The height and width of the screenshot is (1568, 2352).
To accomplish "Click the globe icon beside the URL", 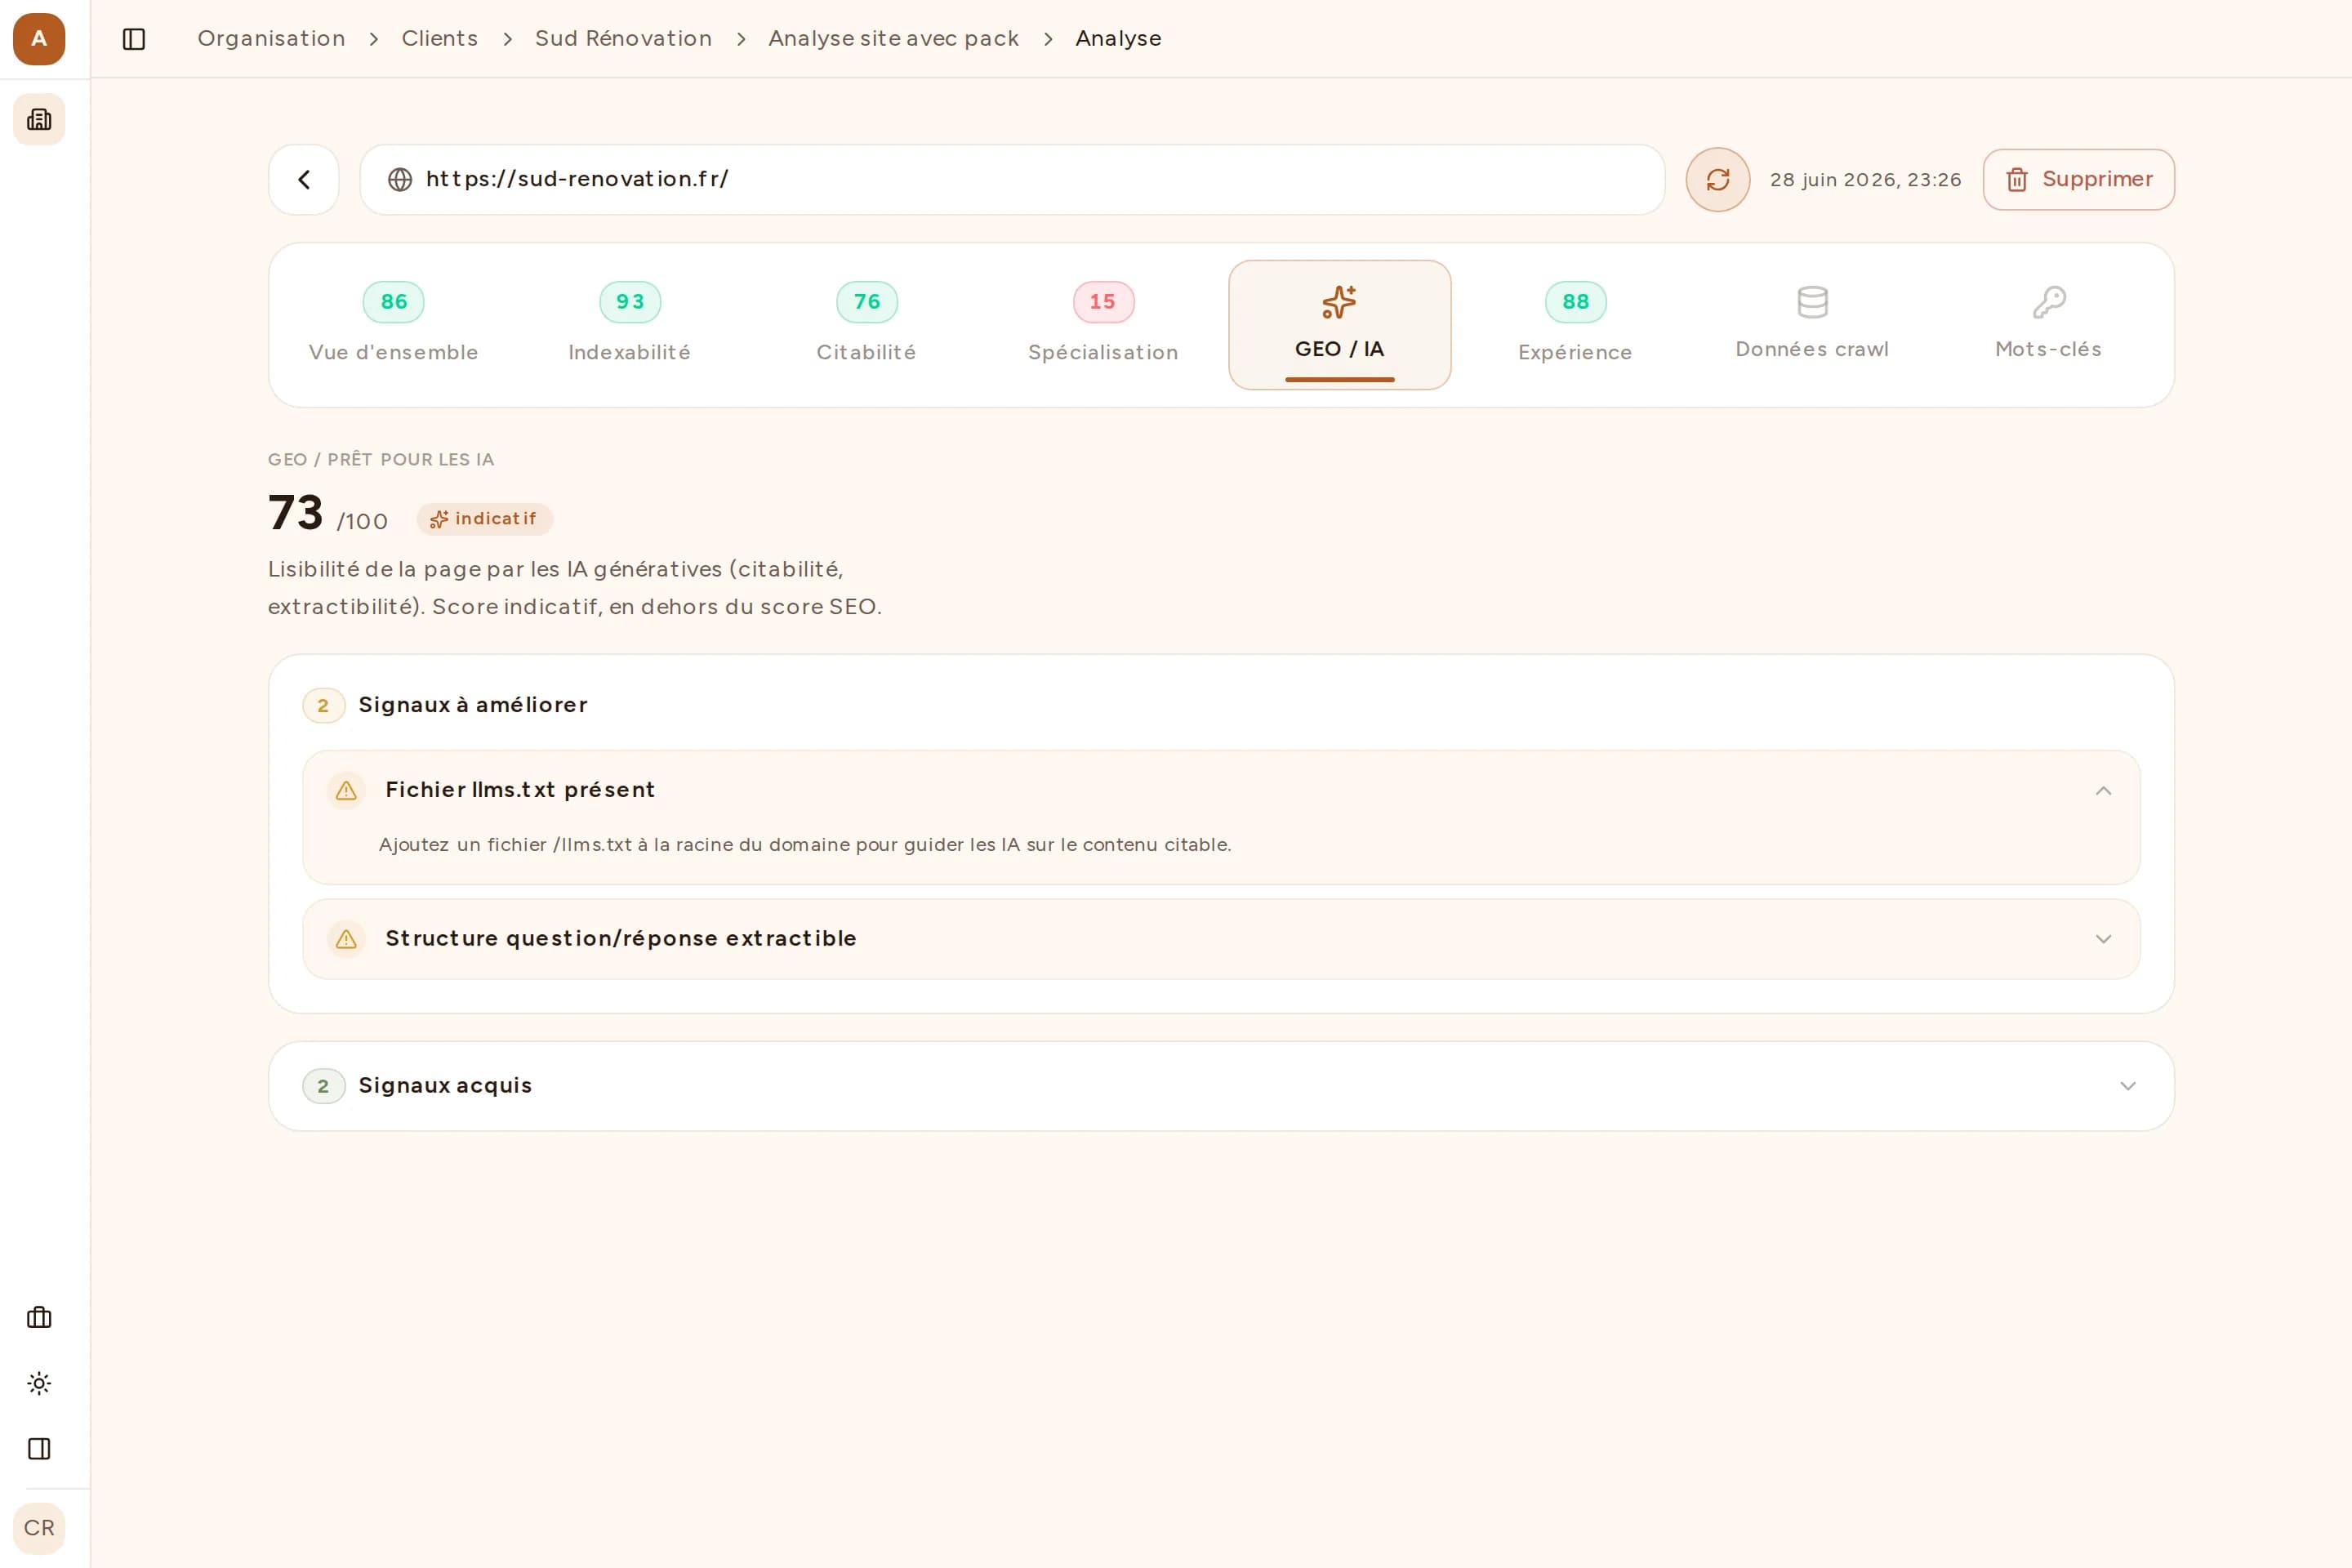I will click(x=400, y=180).
